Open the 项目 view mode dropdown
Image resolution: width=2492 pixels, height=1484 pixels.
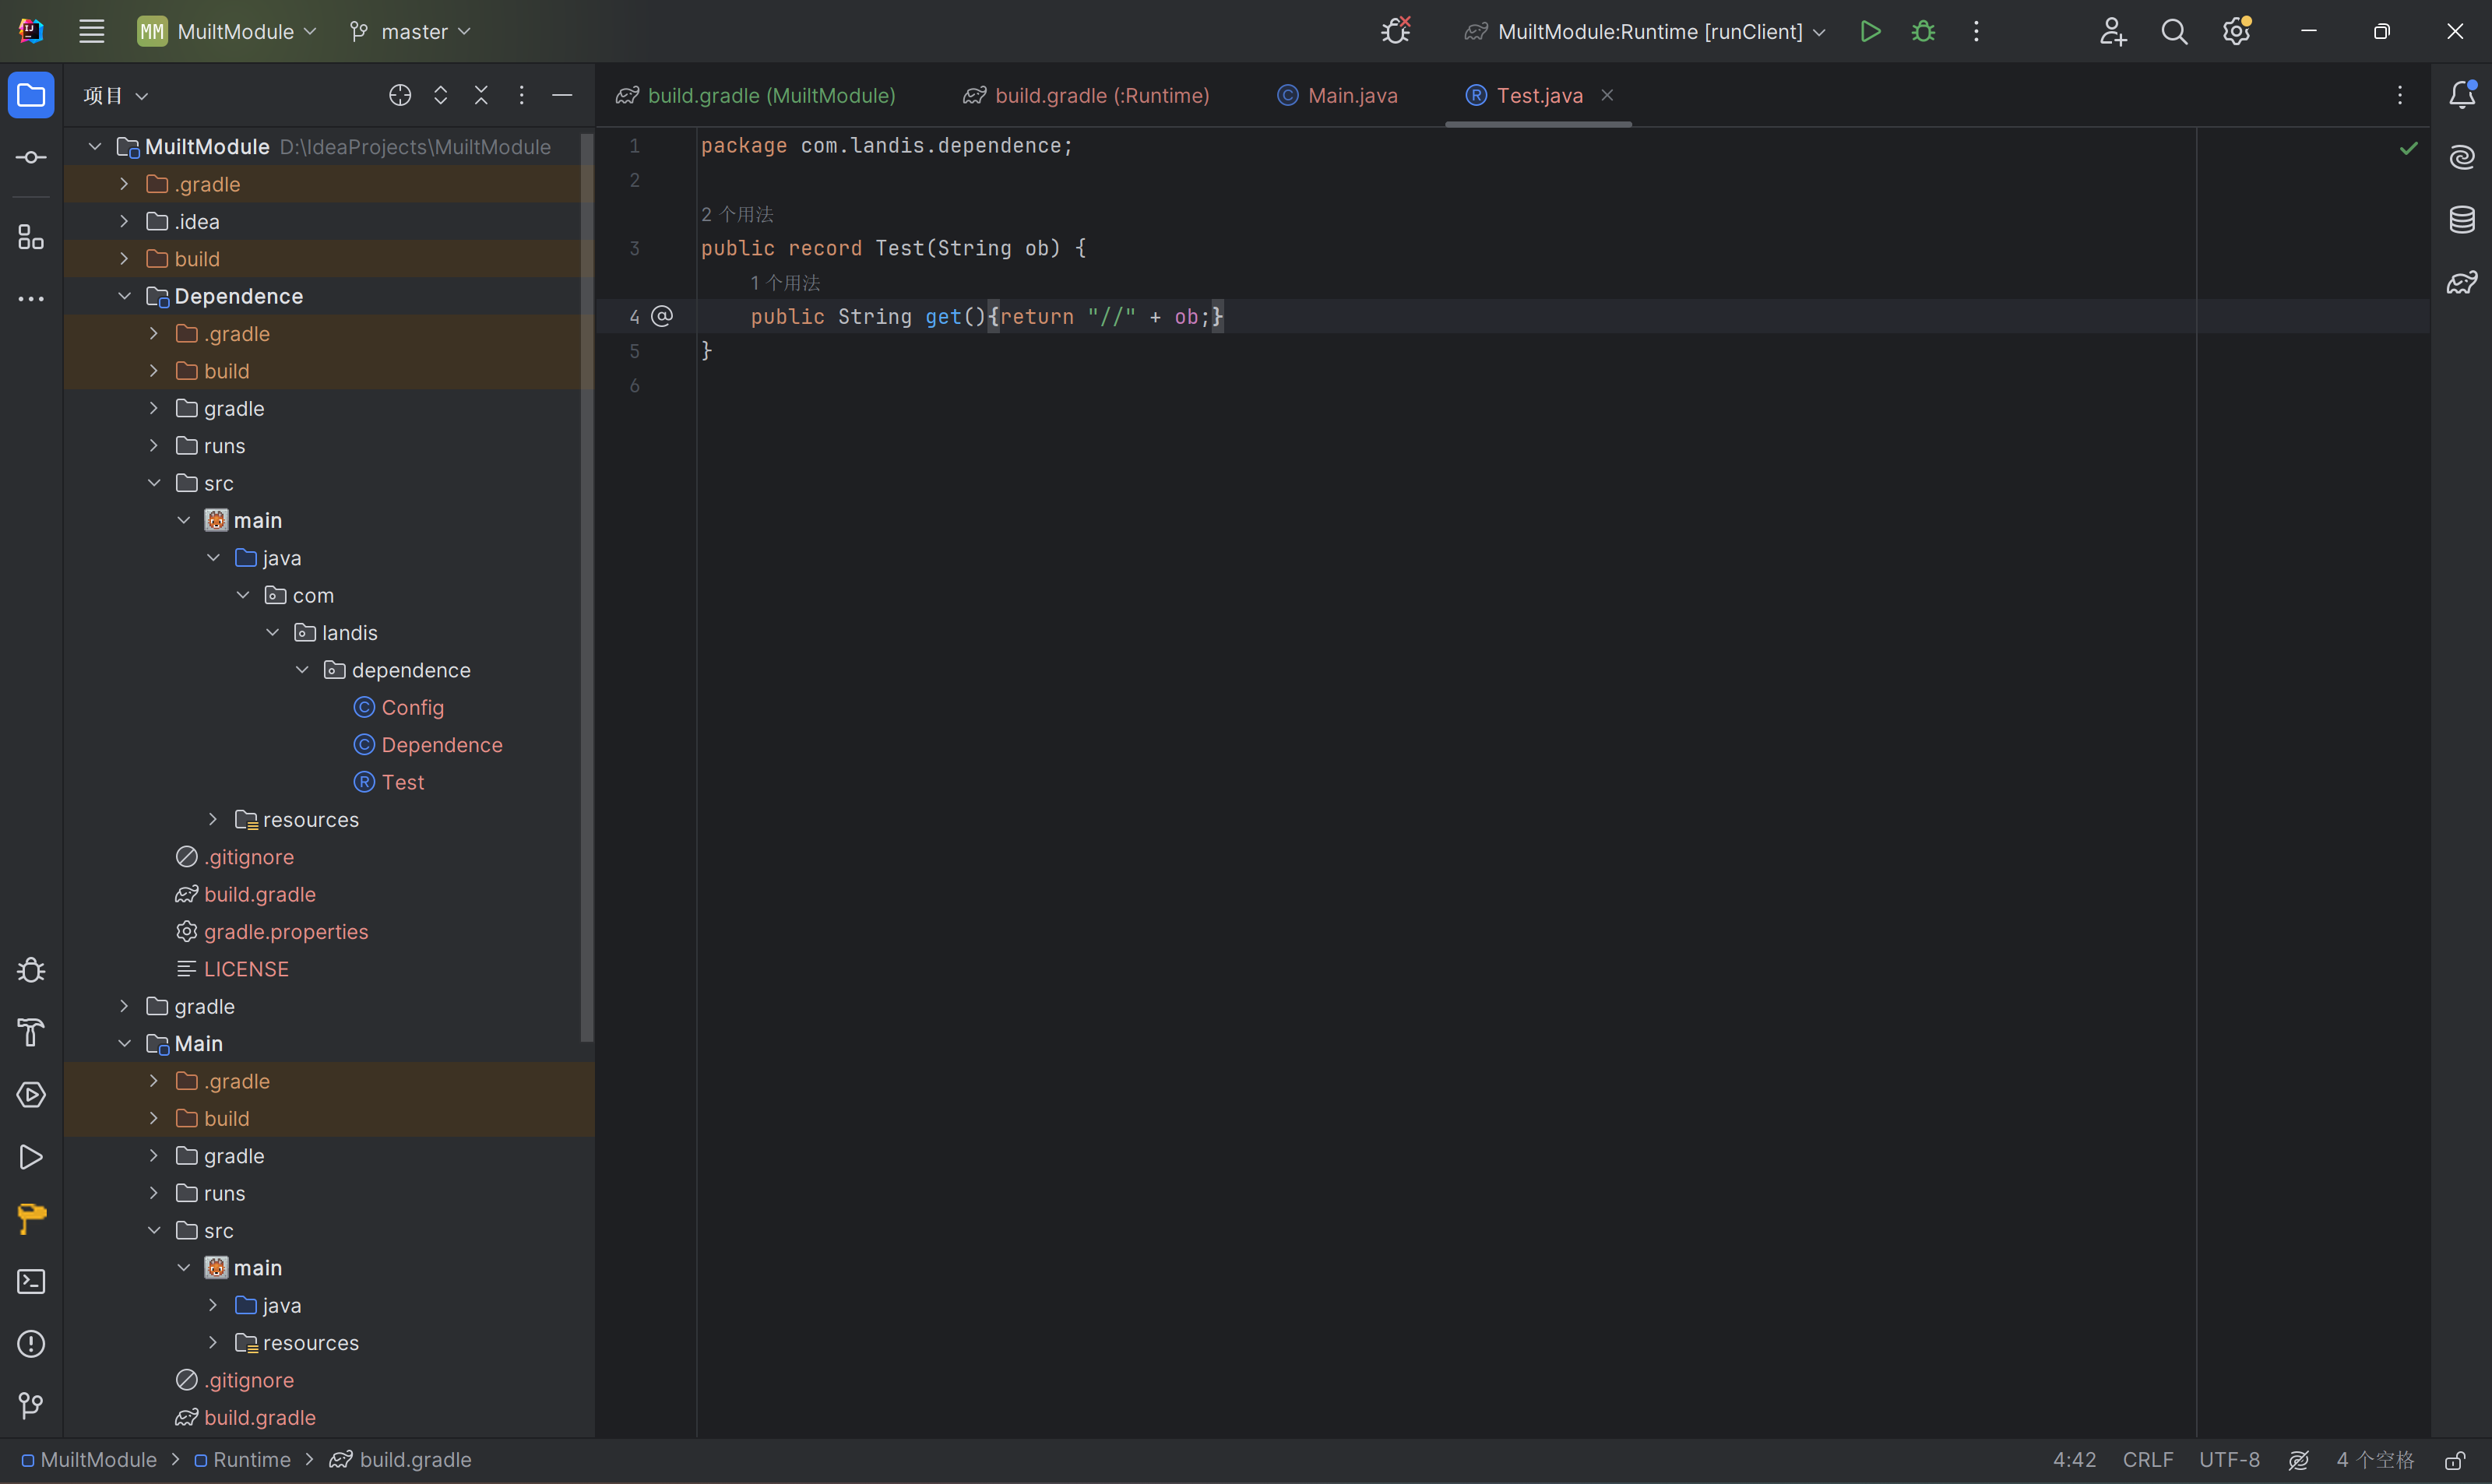(116, 95)
